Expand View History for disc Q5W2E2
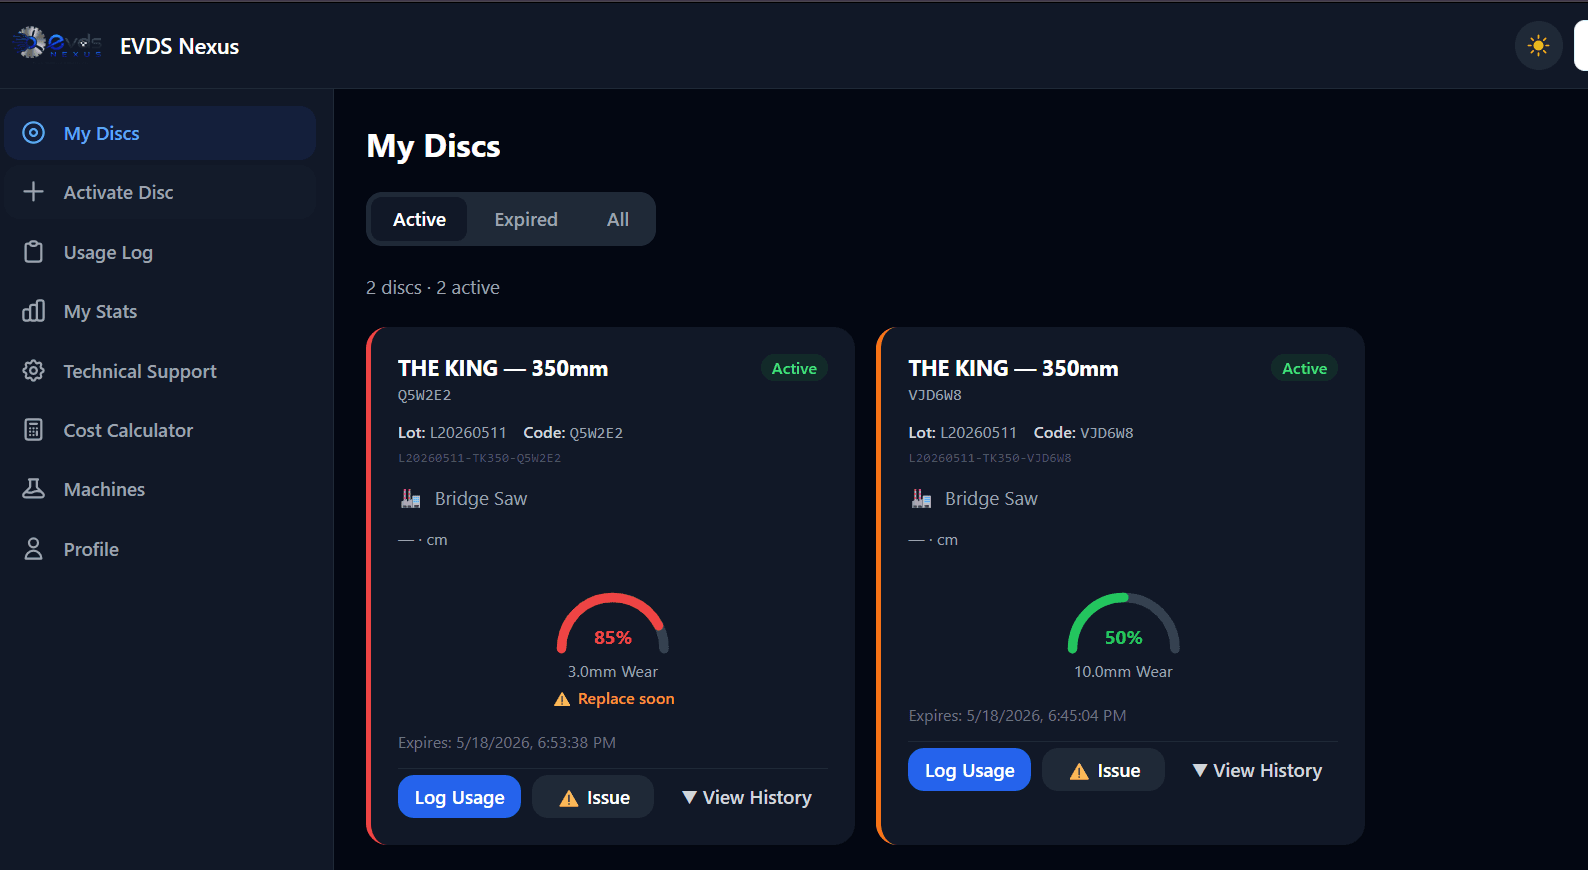1588x870 pixels. click(747, 797)
